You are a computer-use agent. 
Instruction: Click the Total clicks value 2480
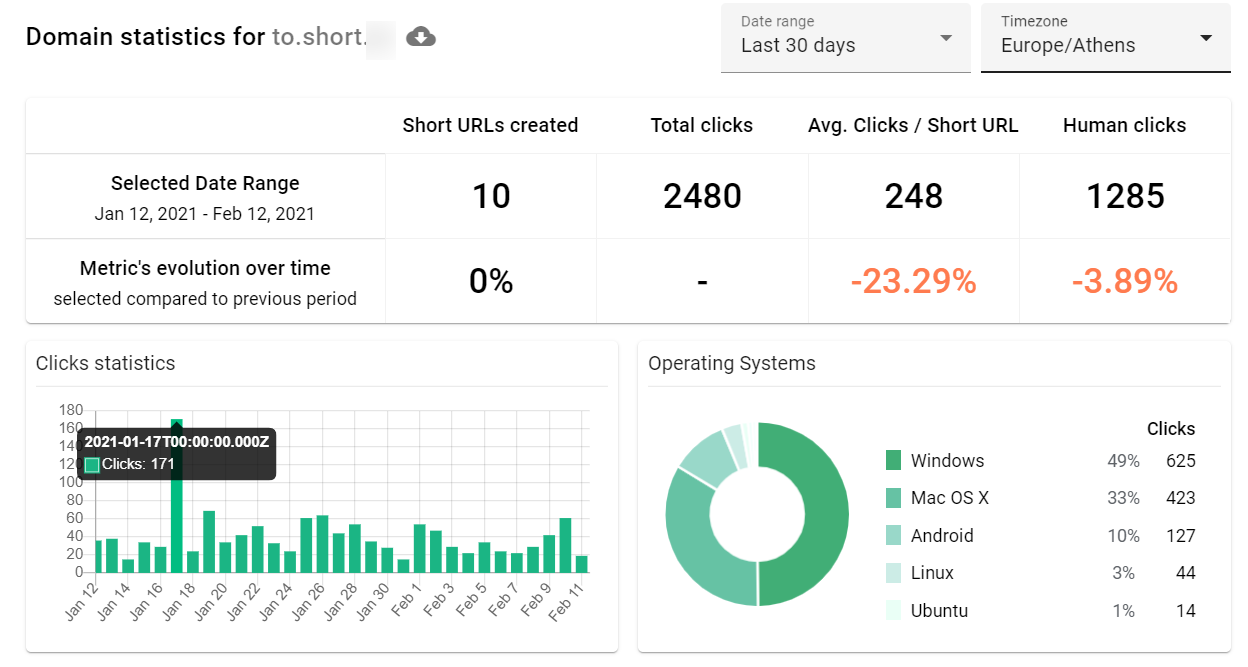701,196
